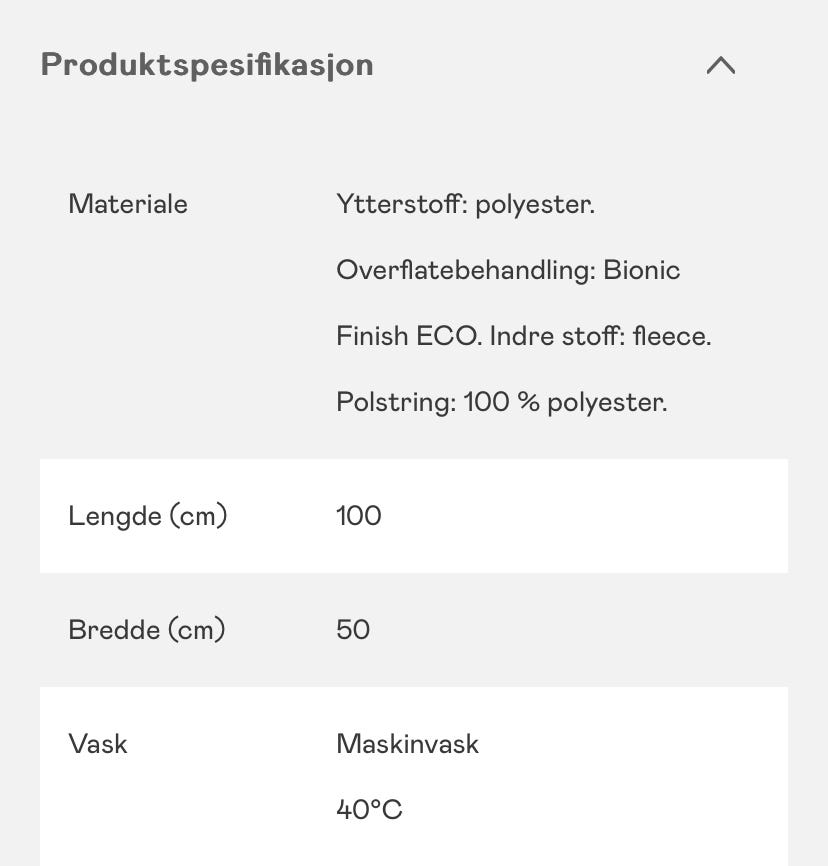Click the Produktspesifikasjon heading
The width and height of the screenshot is (828, 866).
click(207, 65)
